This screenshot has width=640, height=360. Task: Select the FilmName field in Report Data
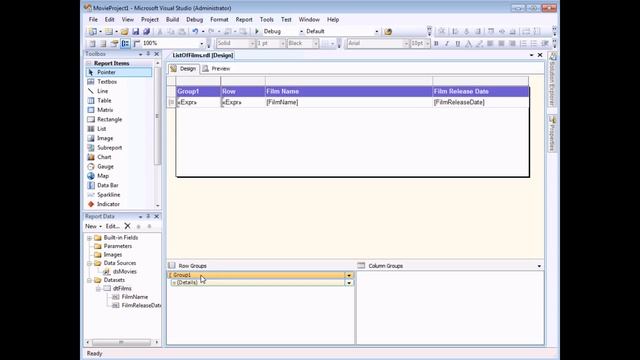click(134, 297)
